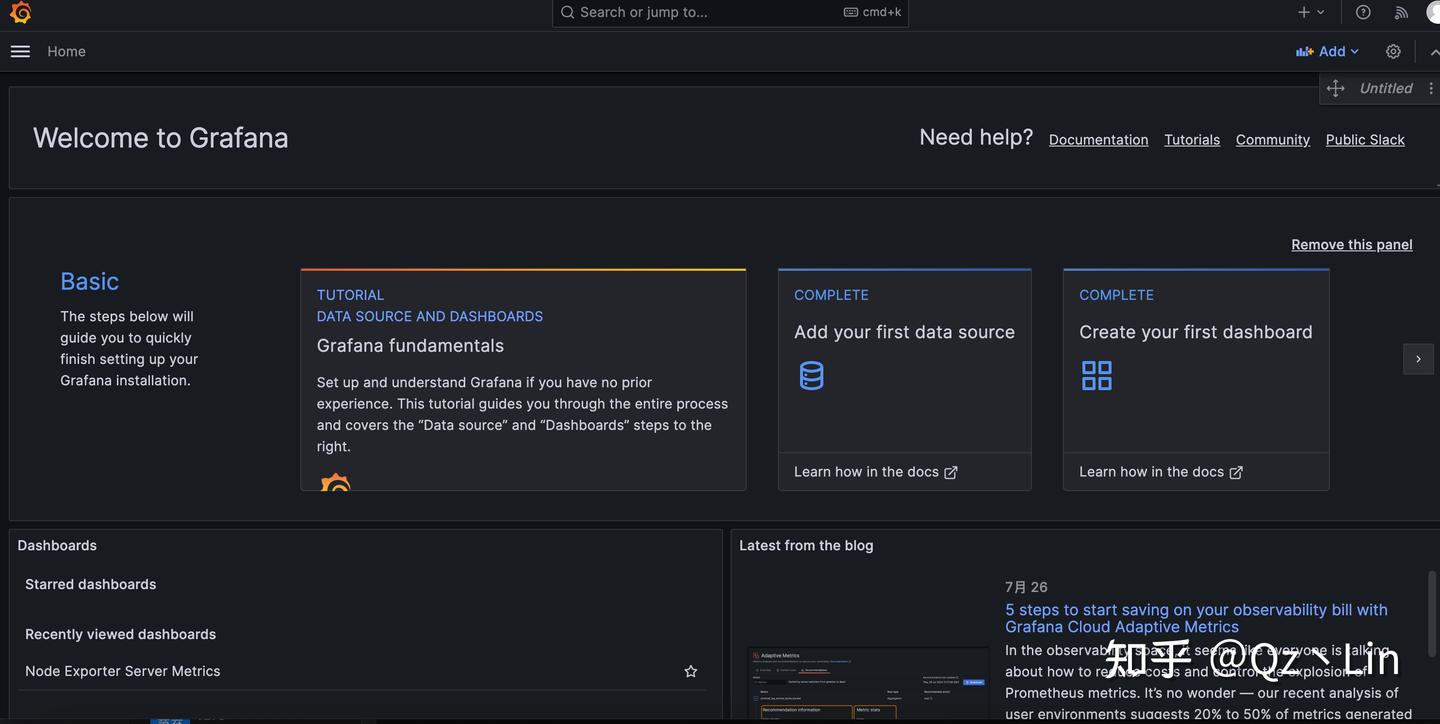Click the dashboard grid icon in dashboard card
Screen dimensions: 1440x724
[x=1096, y=375]
